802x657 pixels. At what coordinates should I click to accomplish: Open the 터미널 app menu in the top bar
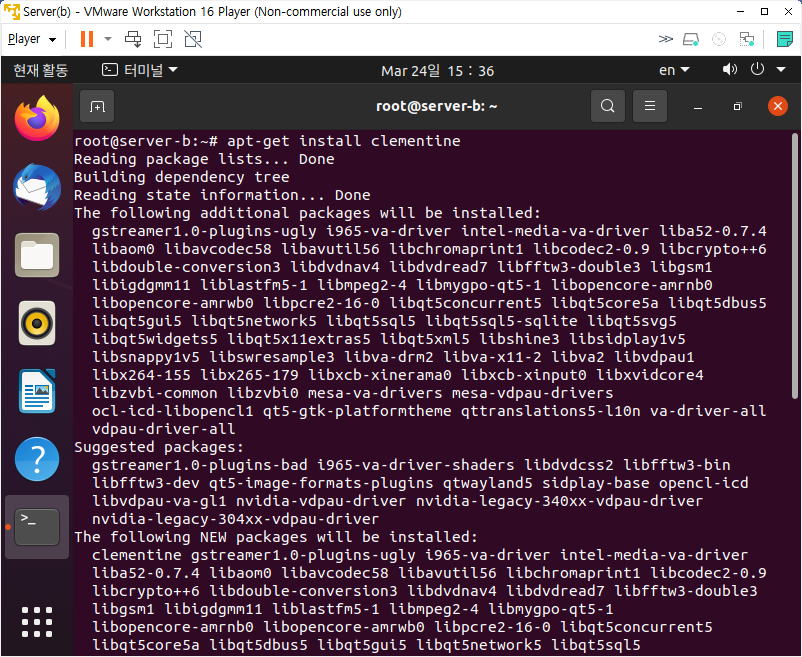tap(139, 70)
